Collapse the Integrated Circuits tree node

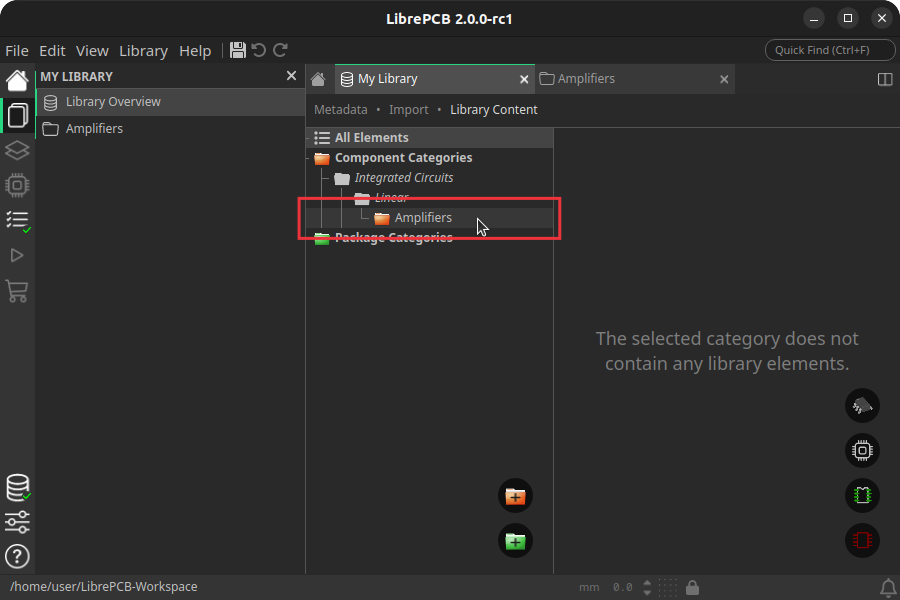(x=323, y=177)
